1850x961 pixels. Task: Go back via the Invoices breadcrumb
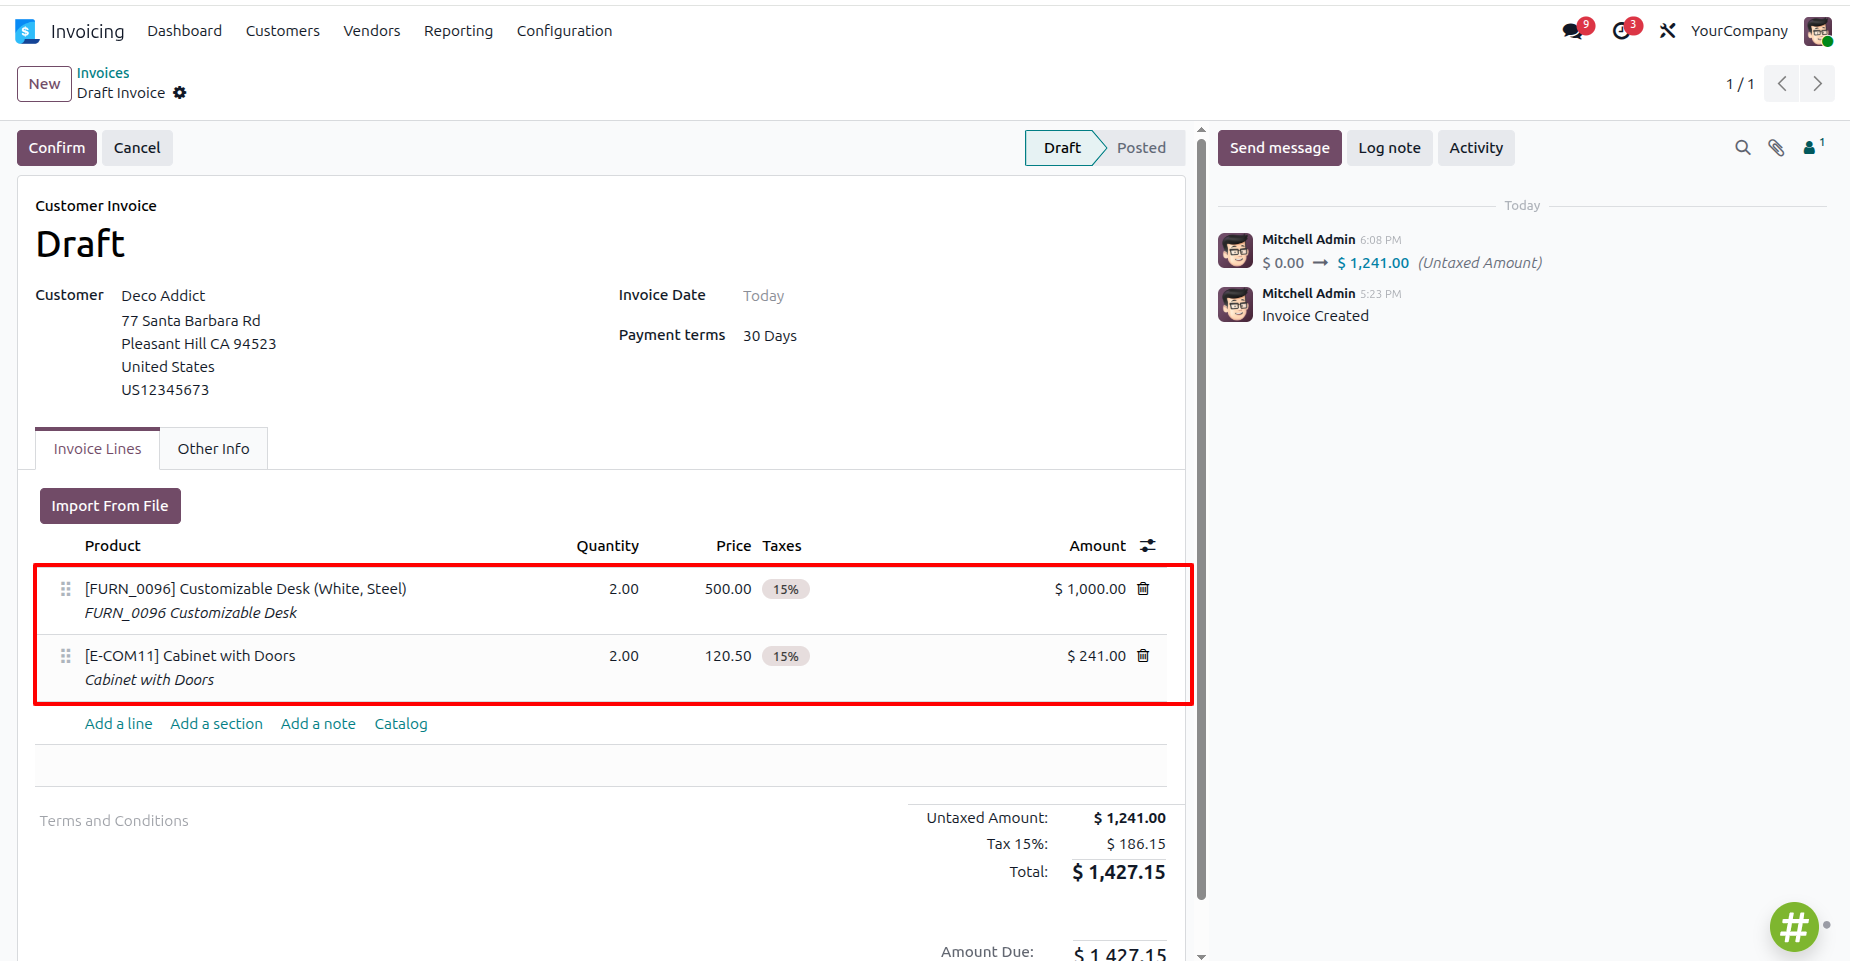(103, 73)
